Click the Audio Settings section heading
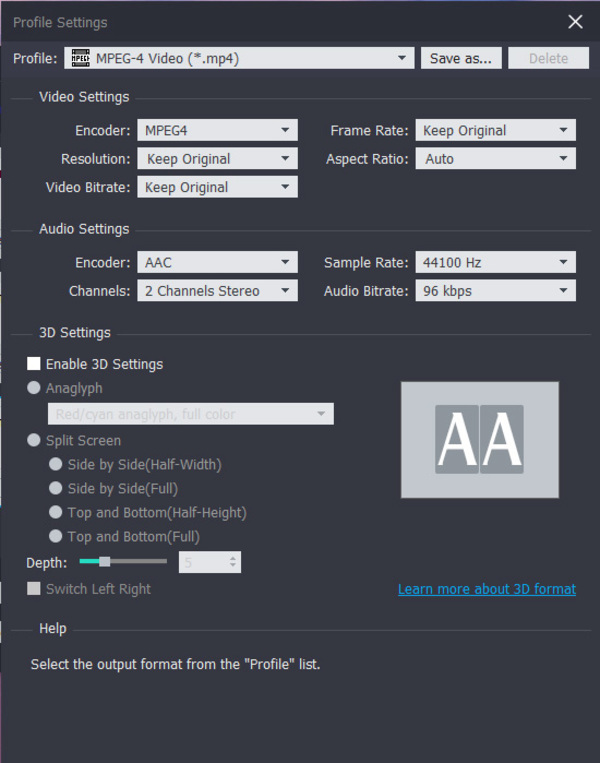Image resolution: width=600 pixels, height=763 pixels. [84, 229]
